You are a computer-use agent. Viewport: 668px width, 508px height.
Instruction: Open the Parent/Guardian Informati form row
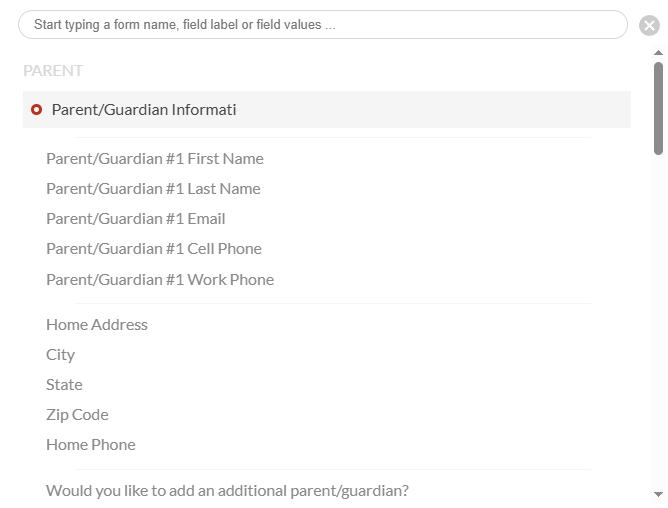click(x=327, y=110)
